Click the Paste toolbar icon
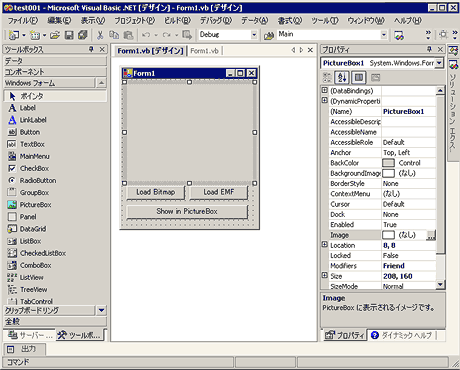The height and width of the screenshot is (370, 460). [128, 35]
